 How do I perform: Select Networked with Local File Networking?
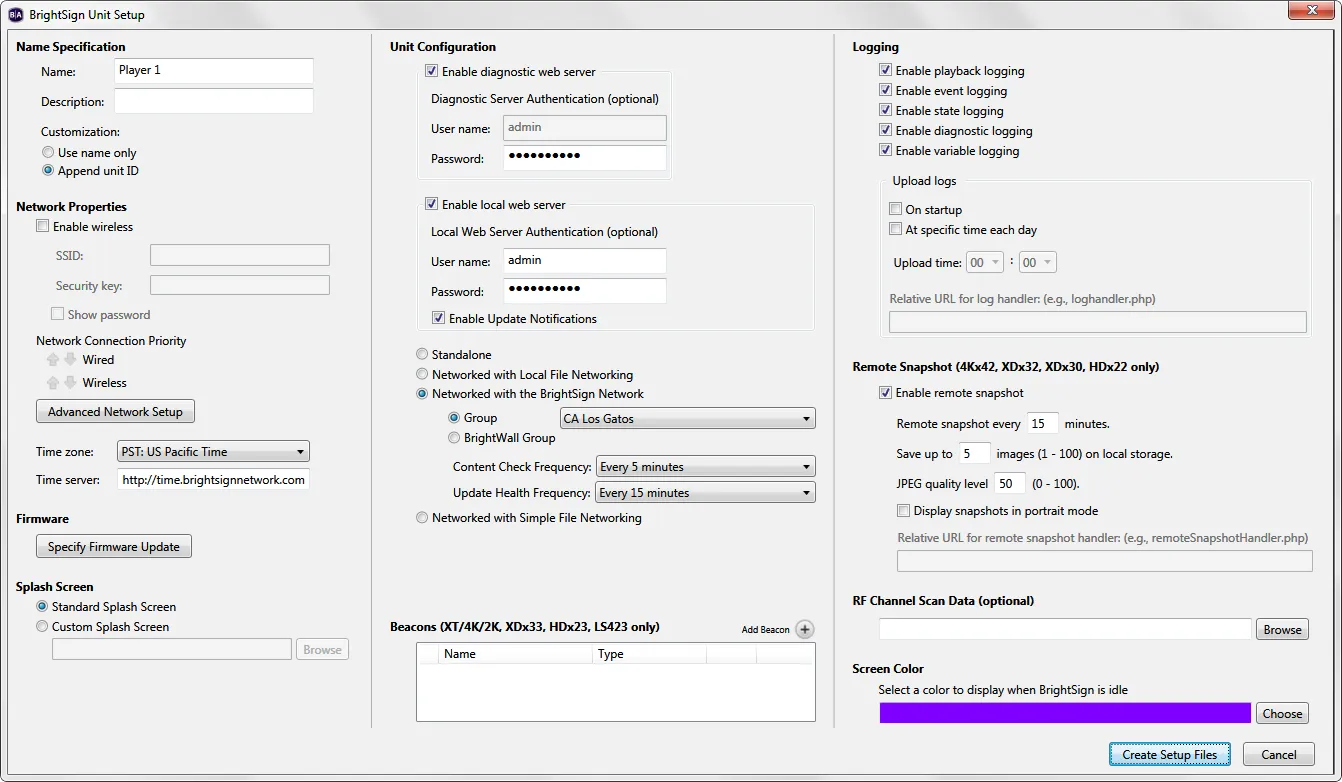[423, 375]
